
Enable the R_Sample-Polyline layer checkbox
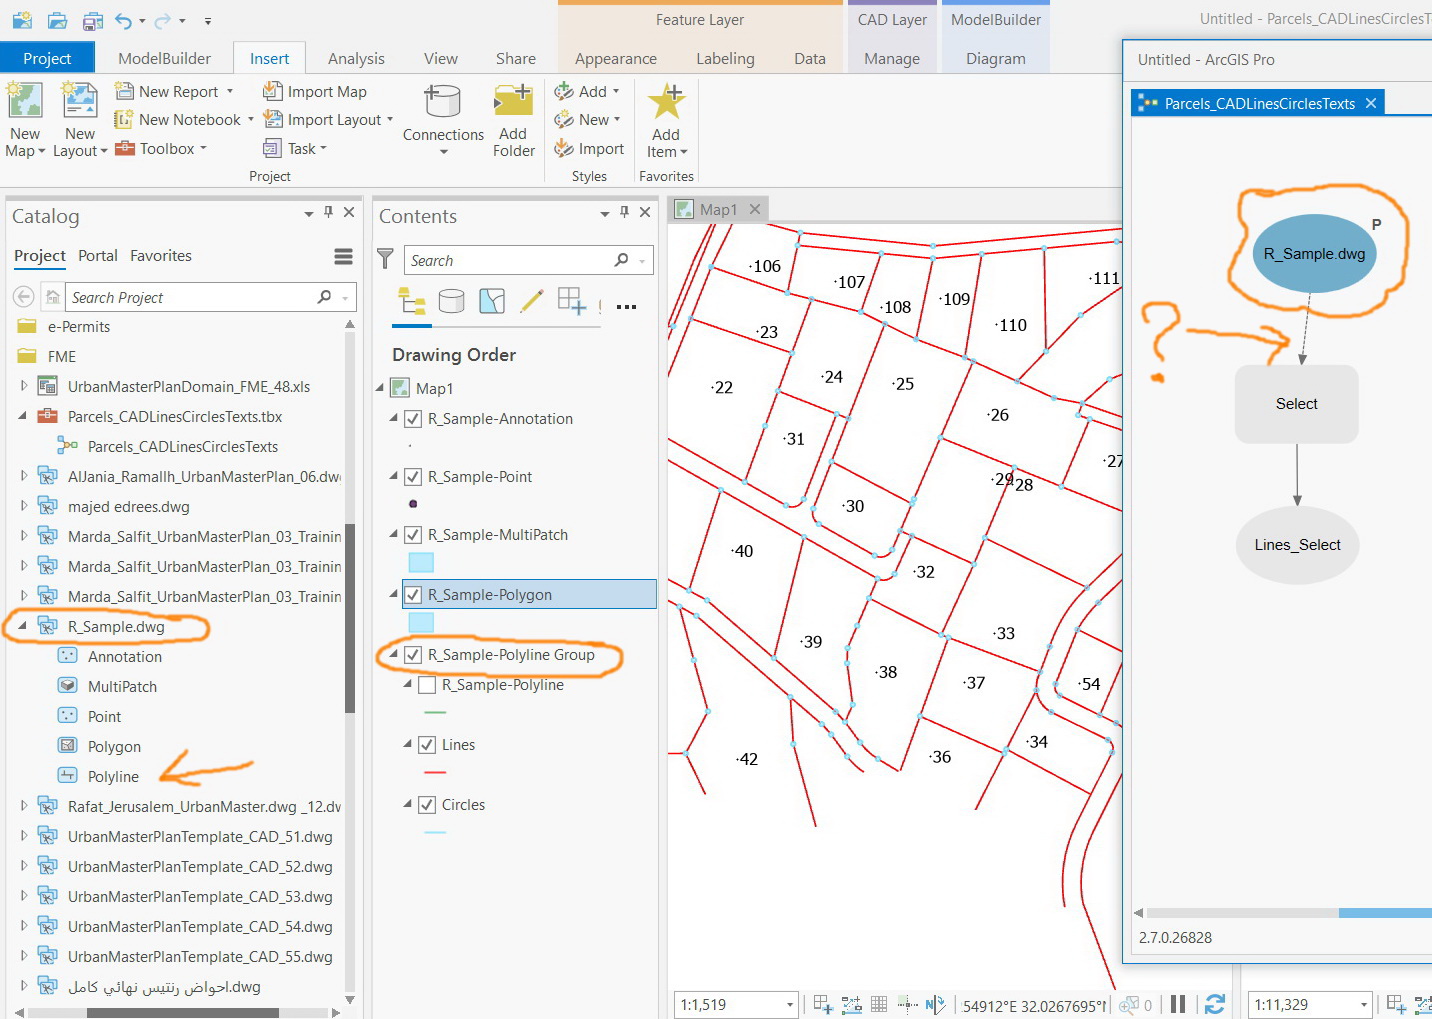tap(427, 685)
